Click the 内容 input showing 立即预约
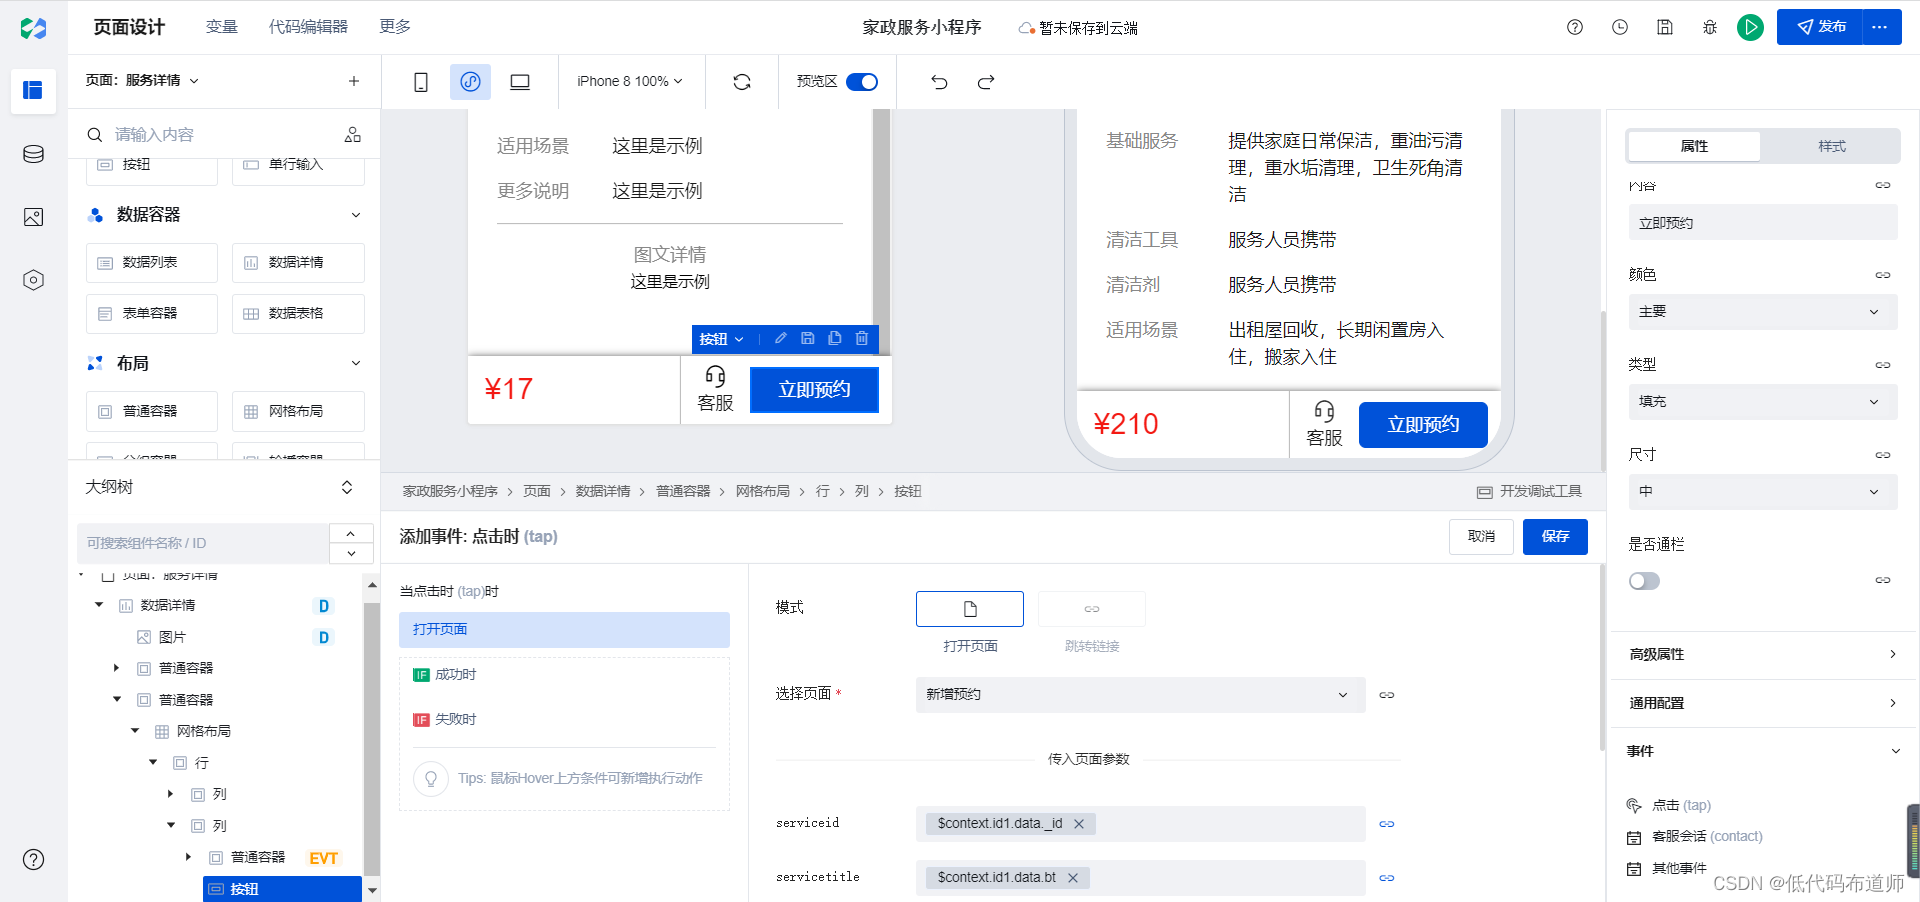Image resolution: width=1920 pixels, height=902 pixels. (x=1763, y=223)
